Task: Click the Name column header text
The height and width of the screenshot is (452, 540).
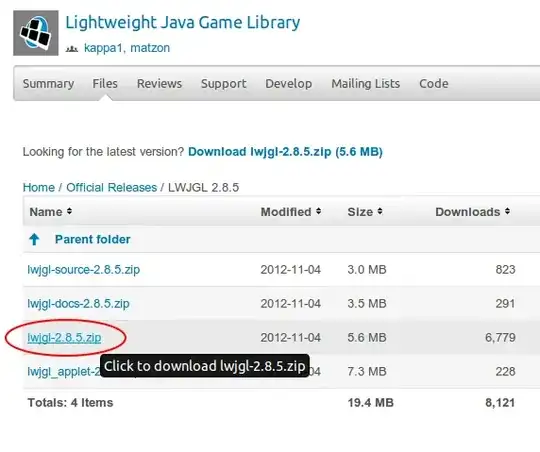Action: pos(46,212)
